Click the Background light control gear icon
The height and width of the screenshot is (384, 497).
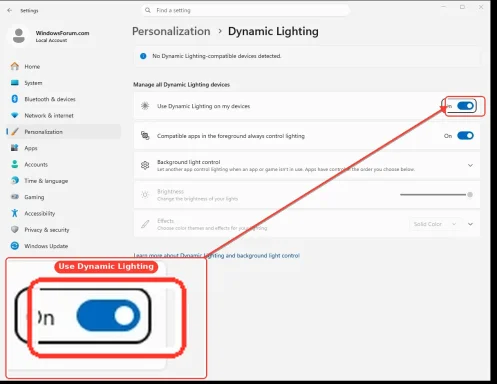(x=145, y=165)
